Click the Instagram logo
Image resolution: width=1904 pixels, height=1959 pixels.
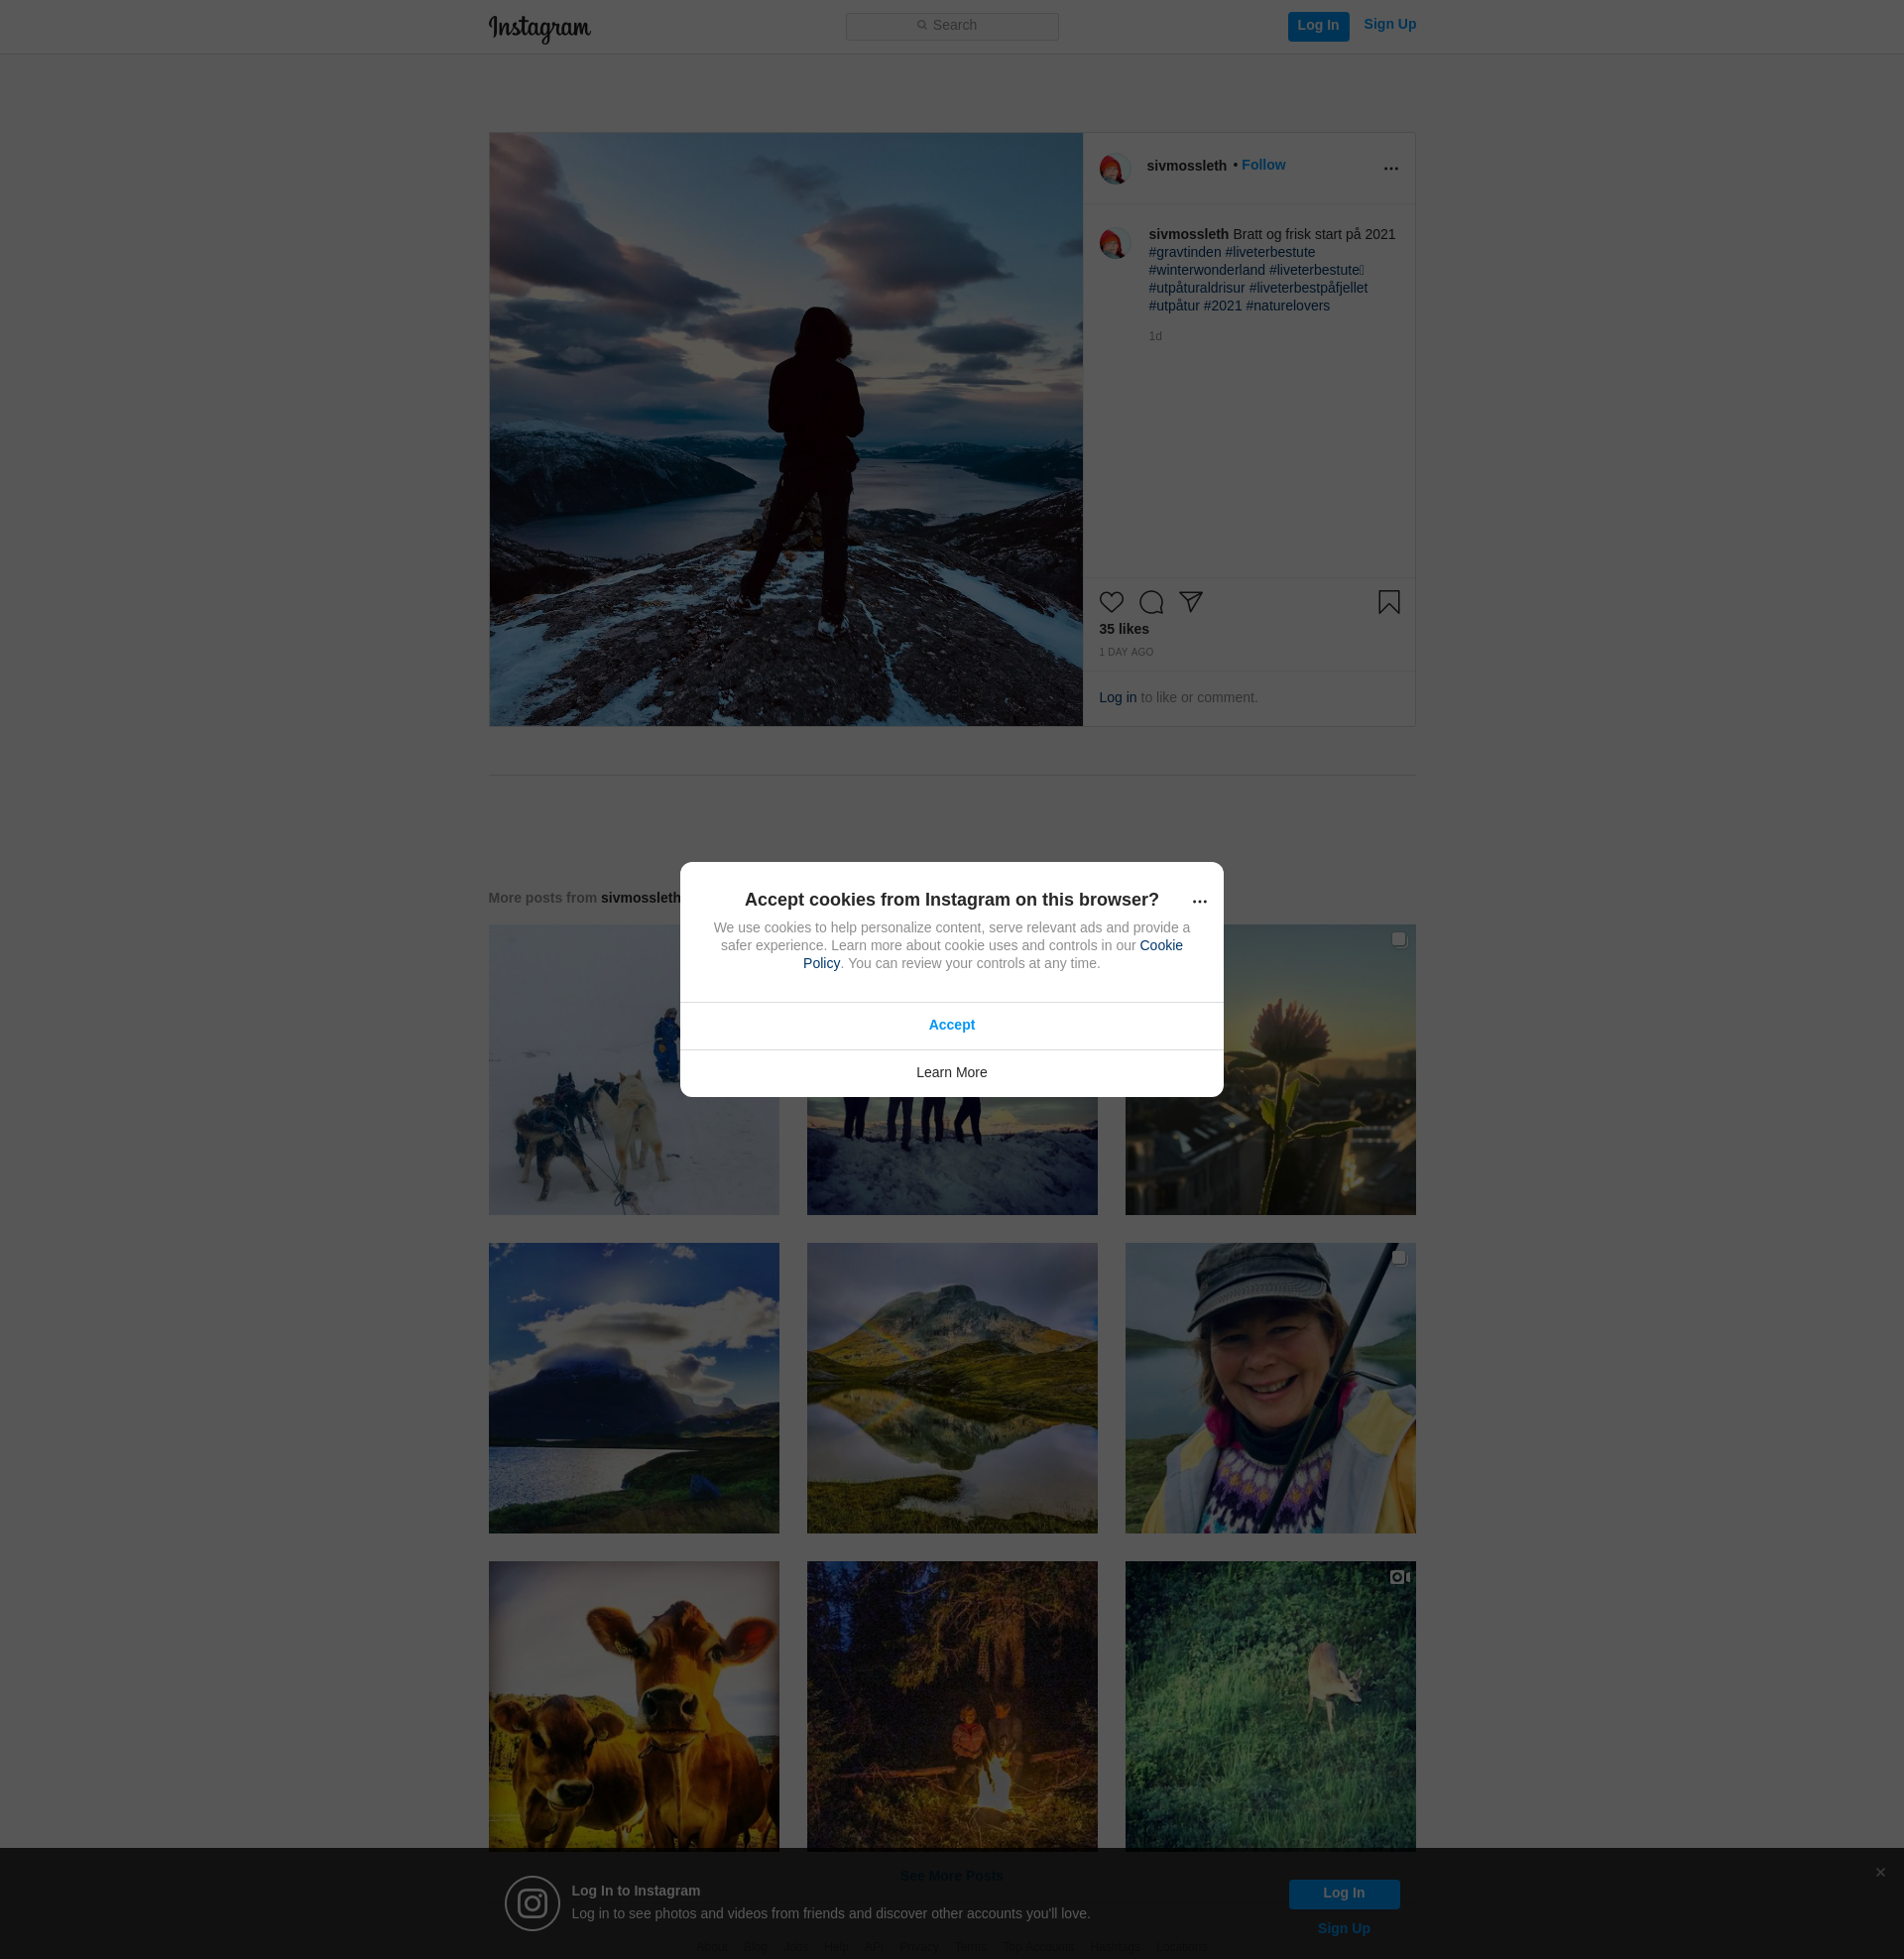tap(539, 28)
